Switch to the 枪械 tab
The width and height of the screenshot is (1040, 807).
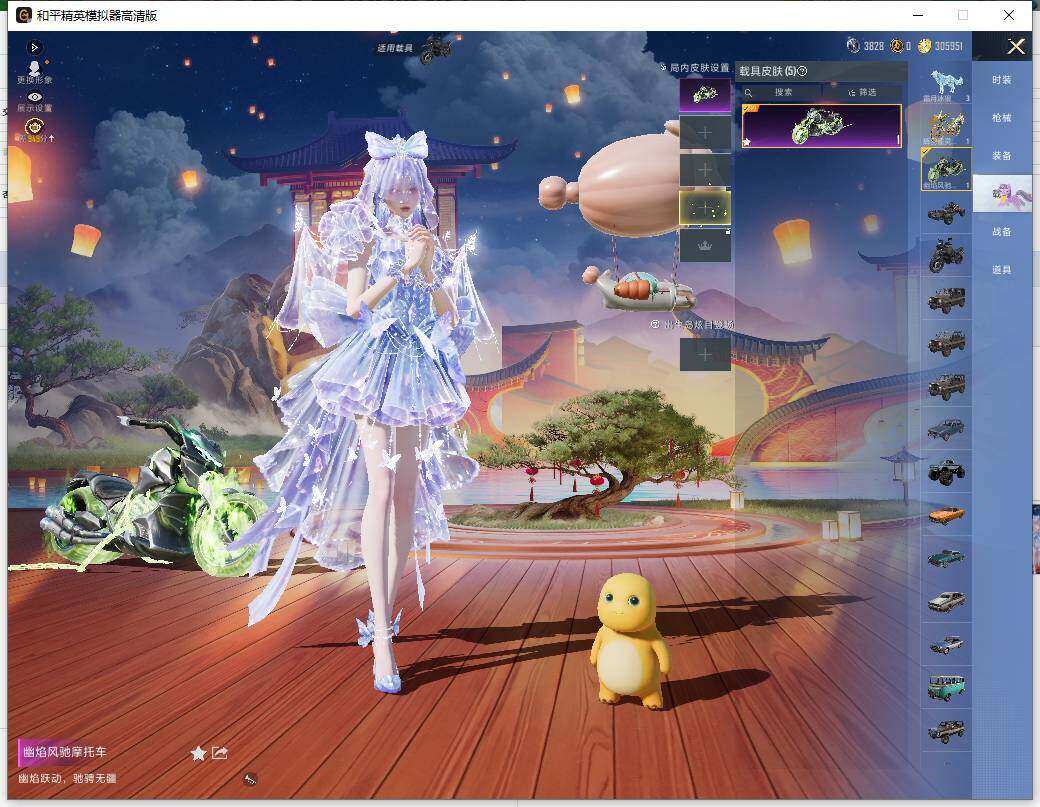point(1002,117)
